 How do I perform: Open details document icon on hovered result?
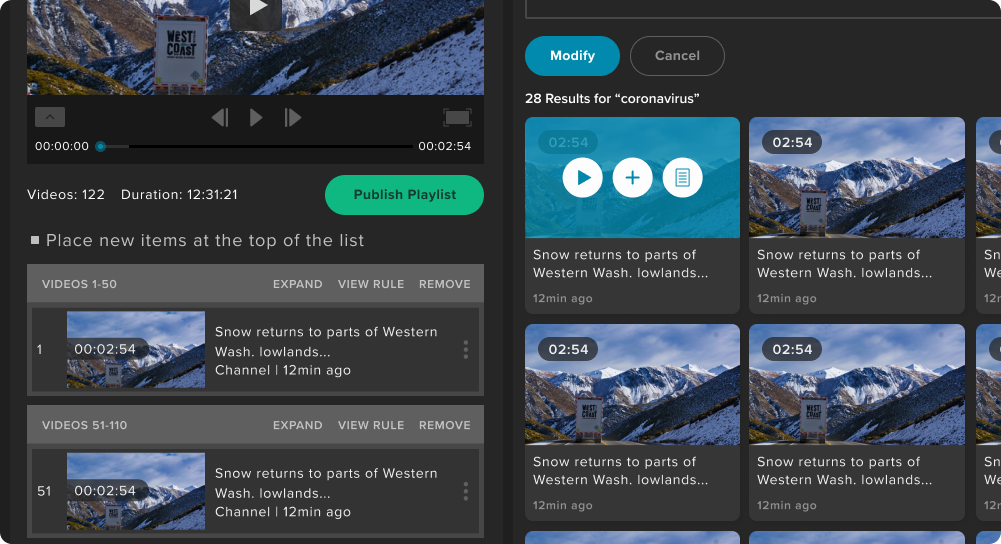click(682, 178)
